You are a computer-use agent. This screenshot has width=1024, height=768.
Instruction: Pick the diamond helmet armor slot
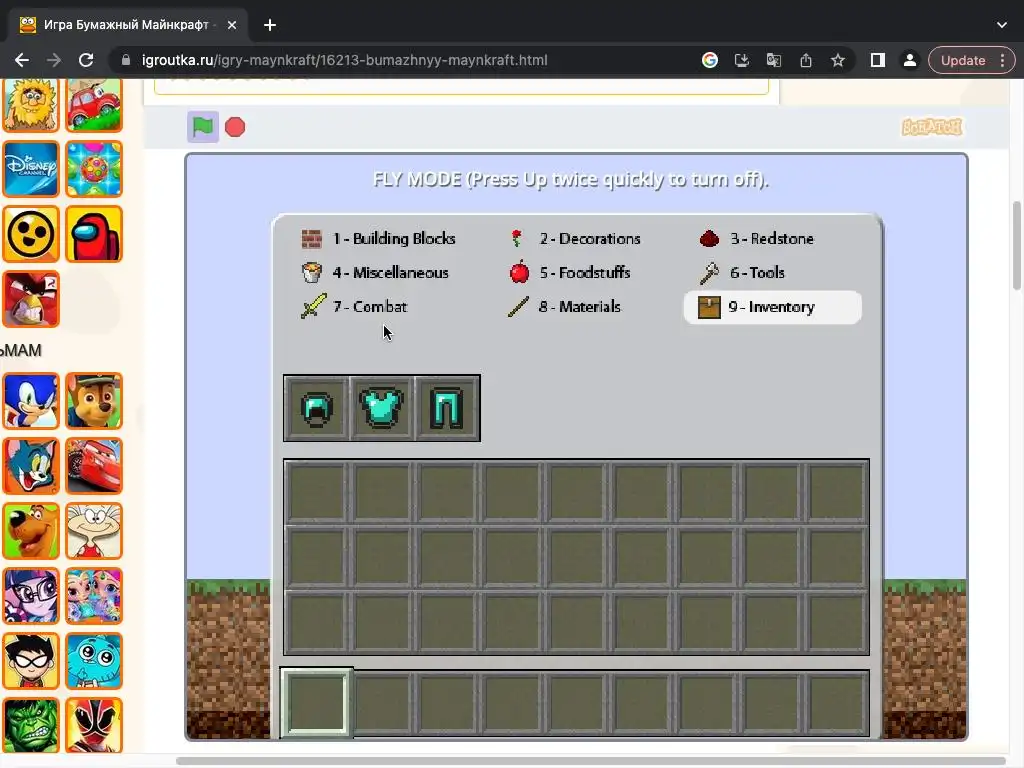pyautogui.click(x=317, y=408)
